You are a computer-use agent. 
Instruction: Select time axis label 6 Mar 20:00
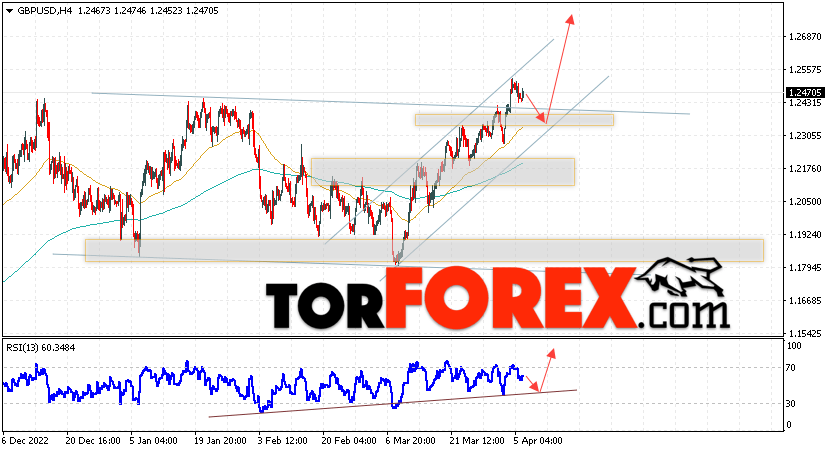(x=410, y=440)
